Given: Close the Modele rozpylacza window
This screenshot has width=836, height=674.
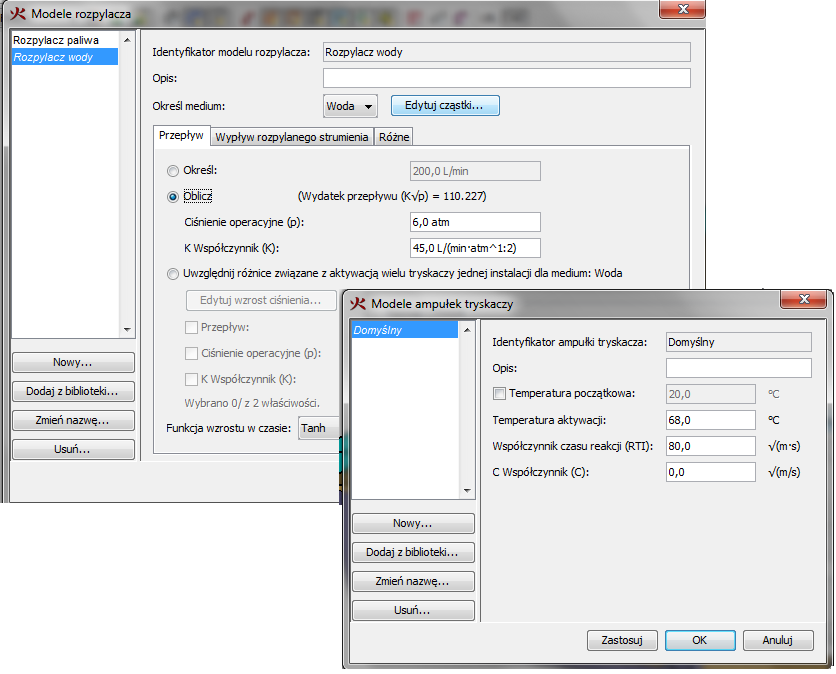Looking at the screenshot, I should 682,9.
